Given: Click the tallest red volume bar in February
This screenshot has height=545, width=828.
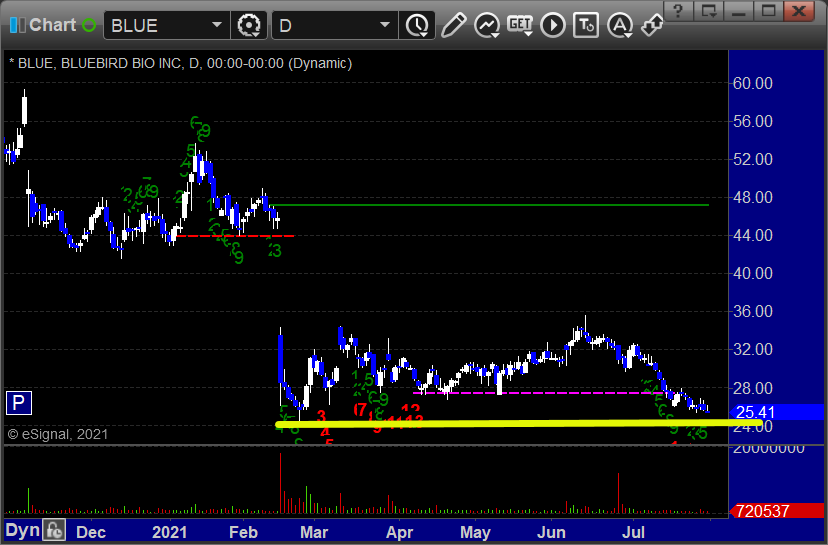Looking at the screenshot, I should click(x=280, y=483).
